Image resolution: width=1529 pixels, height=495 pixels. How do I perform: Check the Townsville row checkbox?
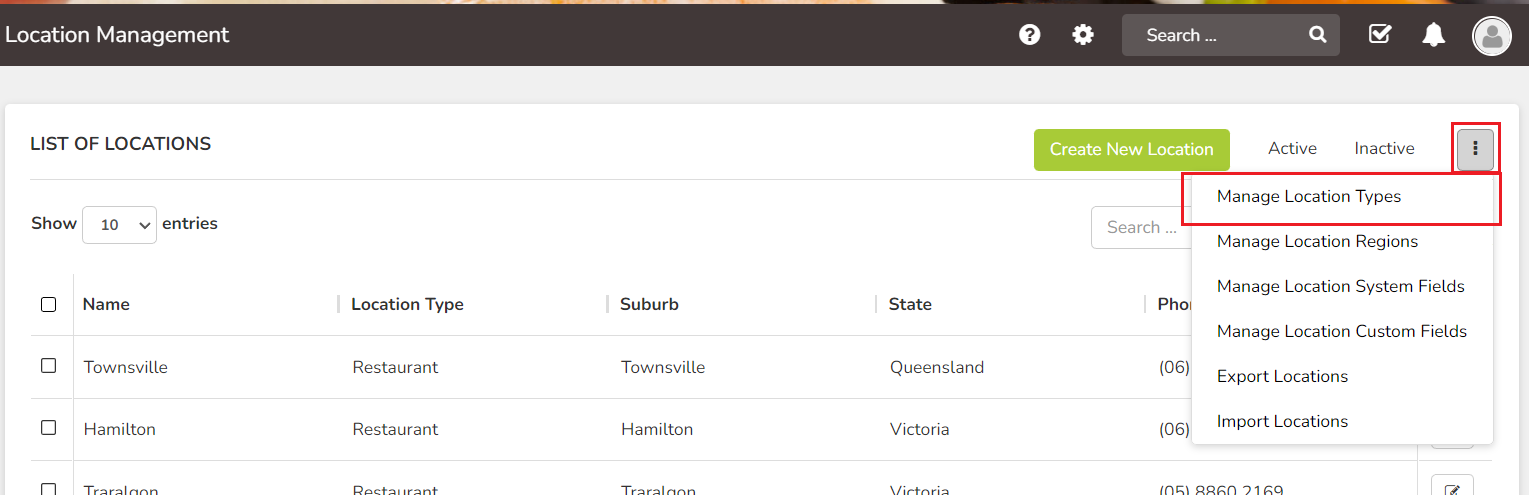click(48, 366)
